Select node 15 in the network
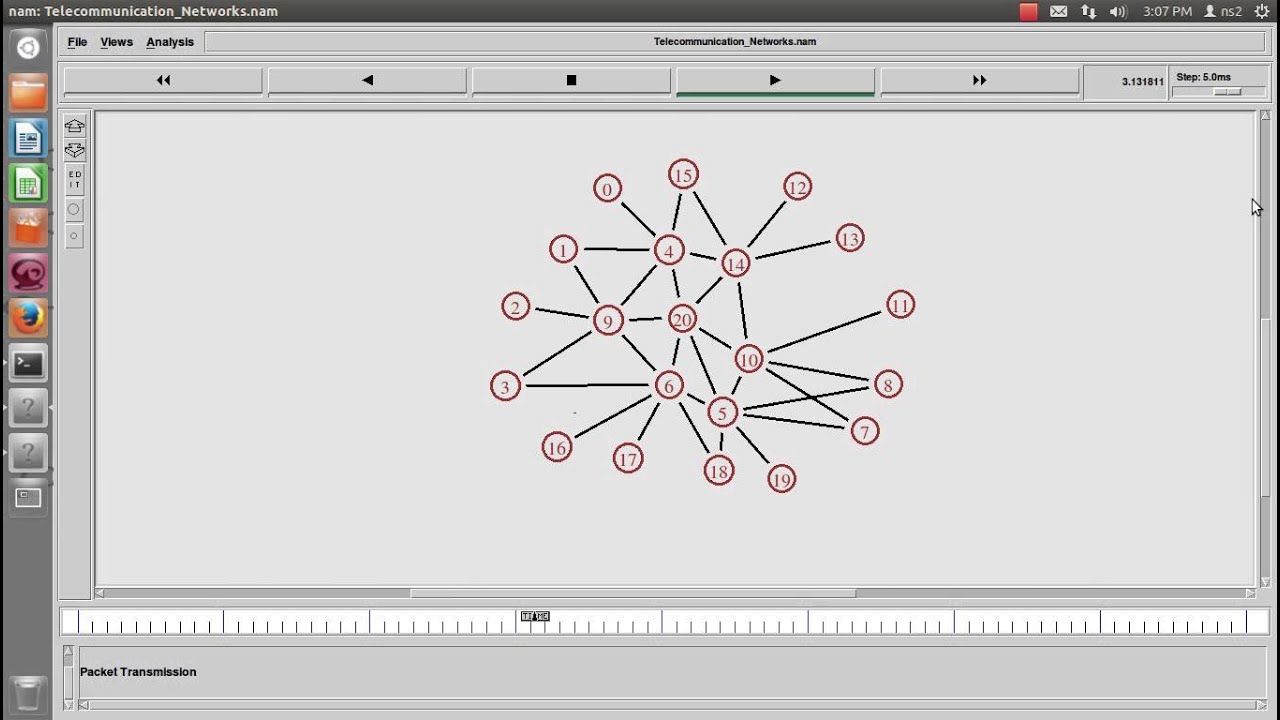This screenshot has width=1280, height=720. tap(683, 175)
